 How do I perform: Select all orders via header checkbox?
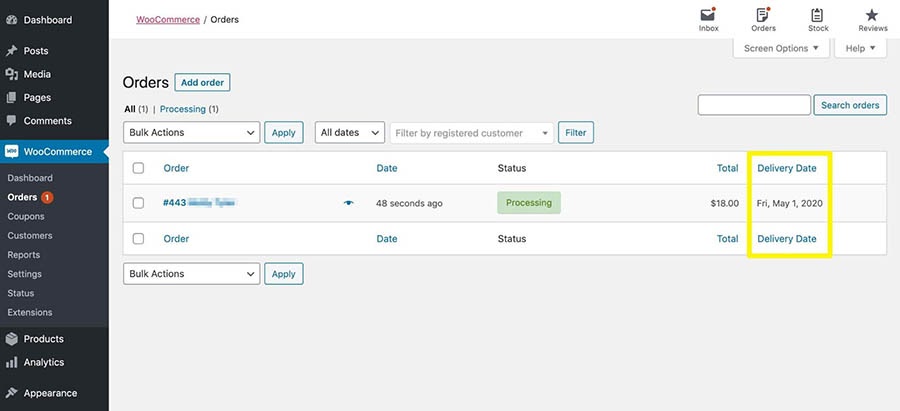pyautogui.click(x=138, y=168)
